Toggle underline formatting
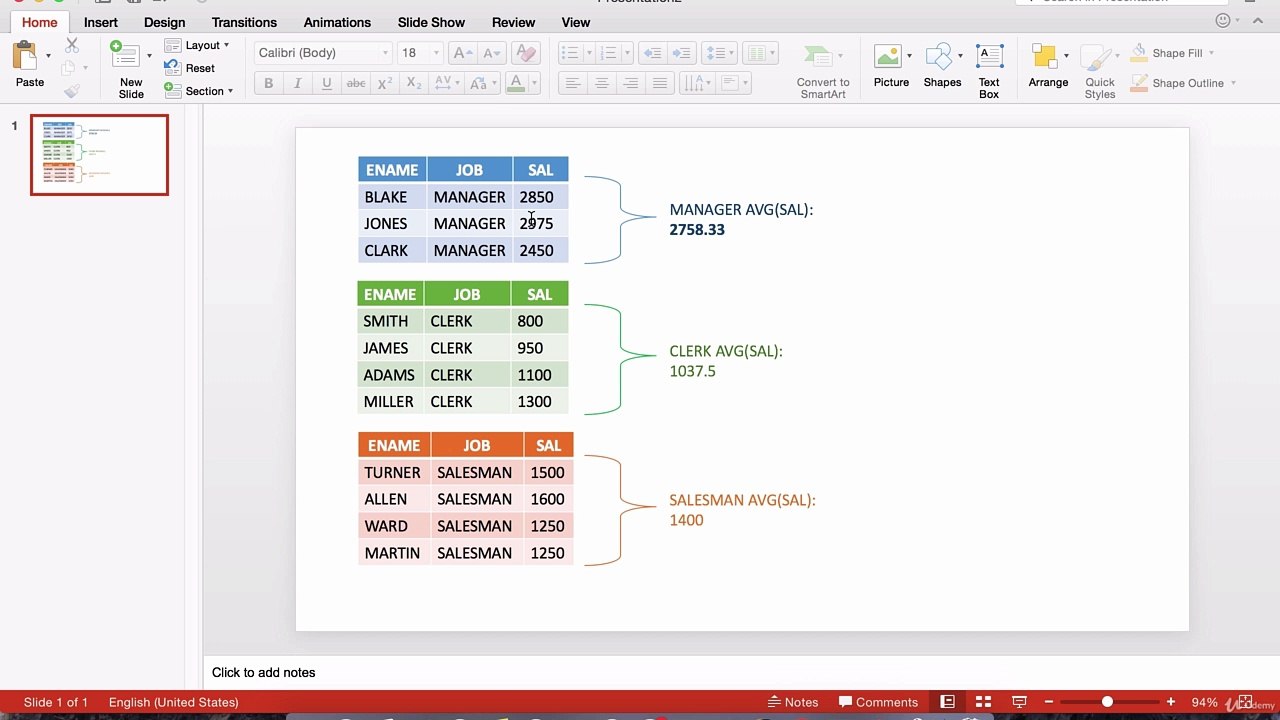 click(326, 84)
